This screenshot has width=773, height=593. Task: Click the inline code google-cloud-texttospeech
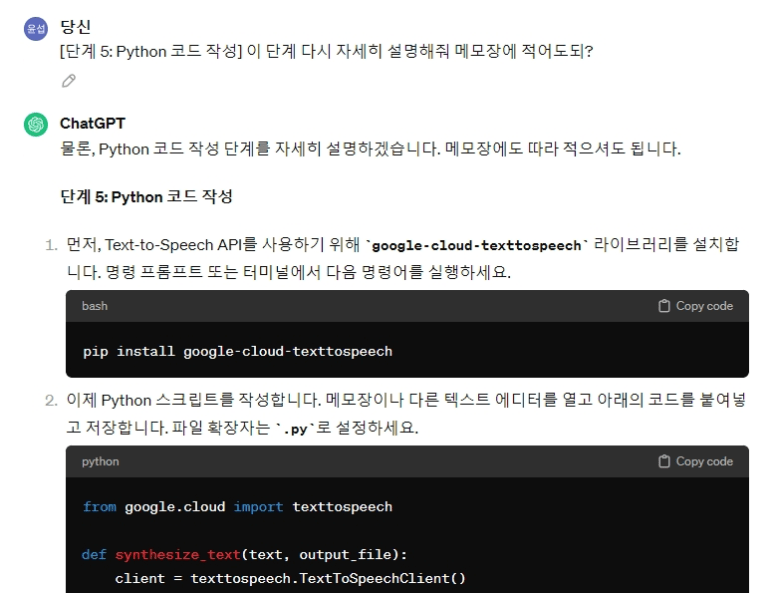click(x=477, y=245)
